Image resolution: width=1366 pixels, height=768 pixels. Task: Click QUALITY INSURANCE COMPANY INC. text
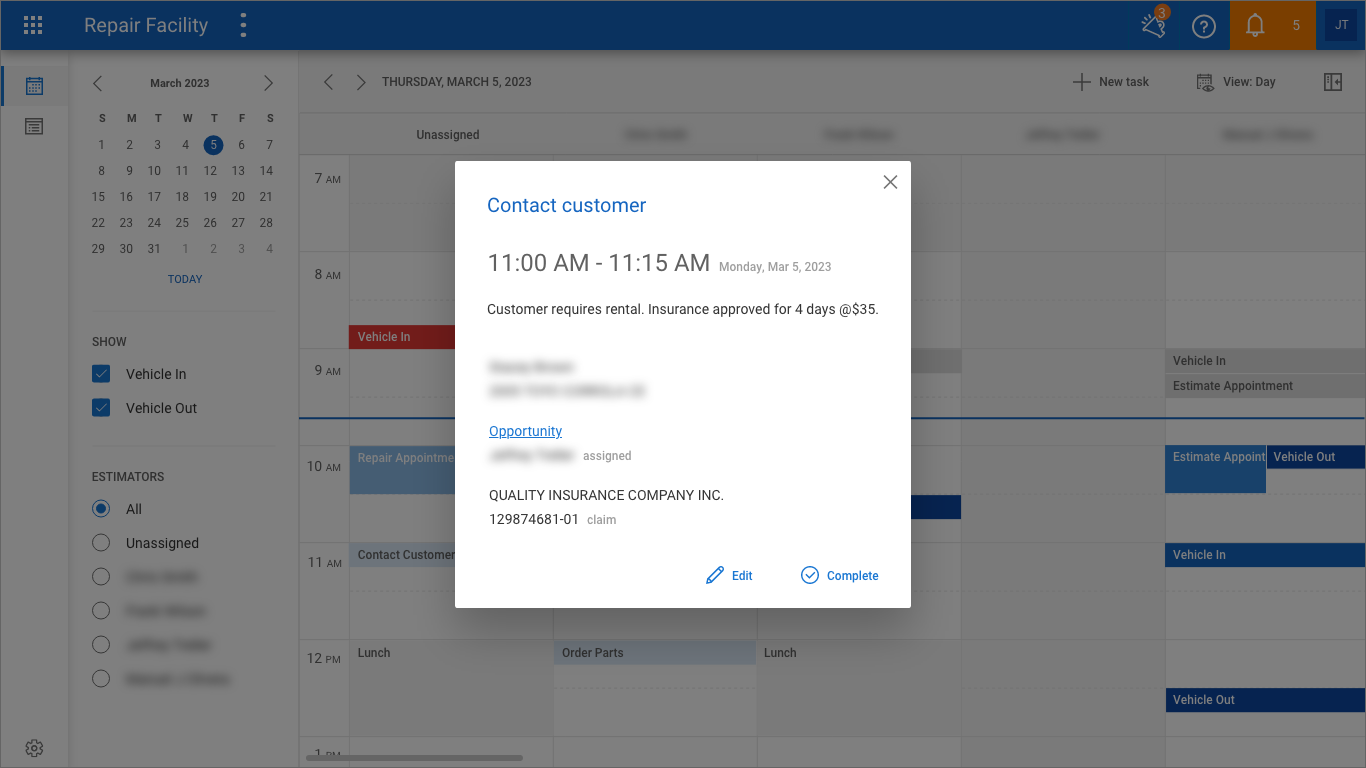pos(606,495)
